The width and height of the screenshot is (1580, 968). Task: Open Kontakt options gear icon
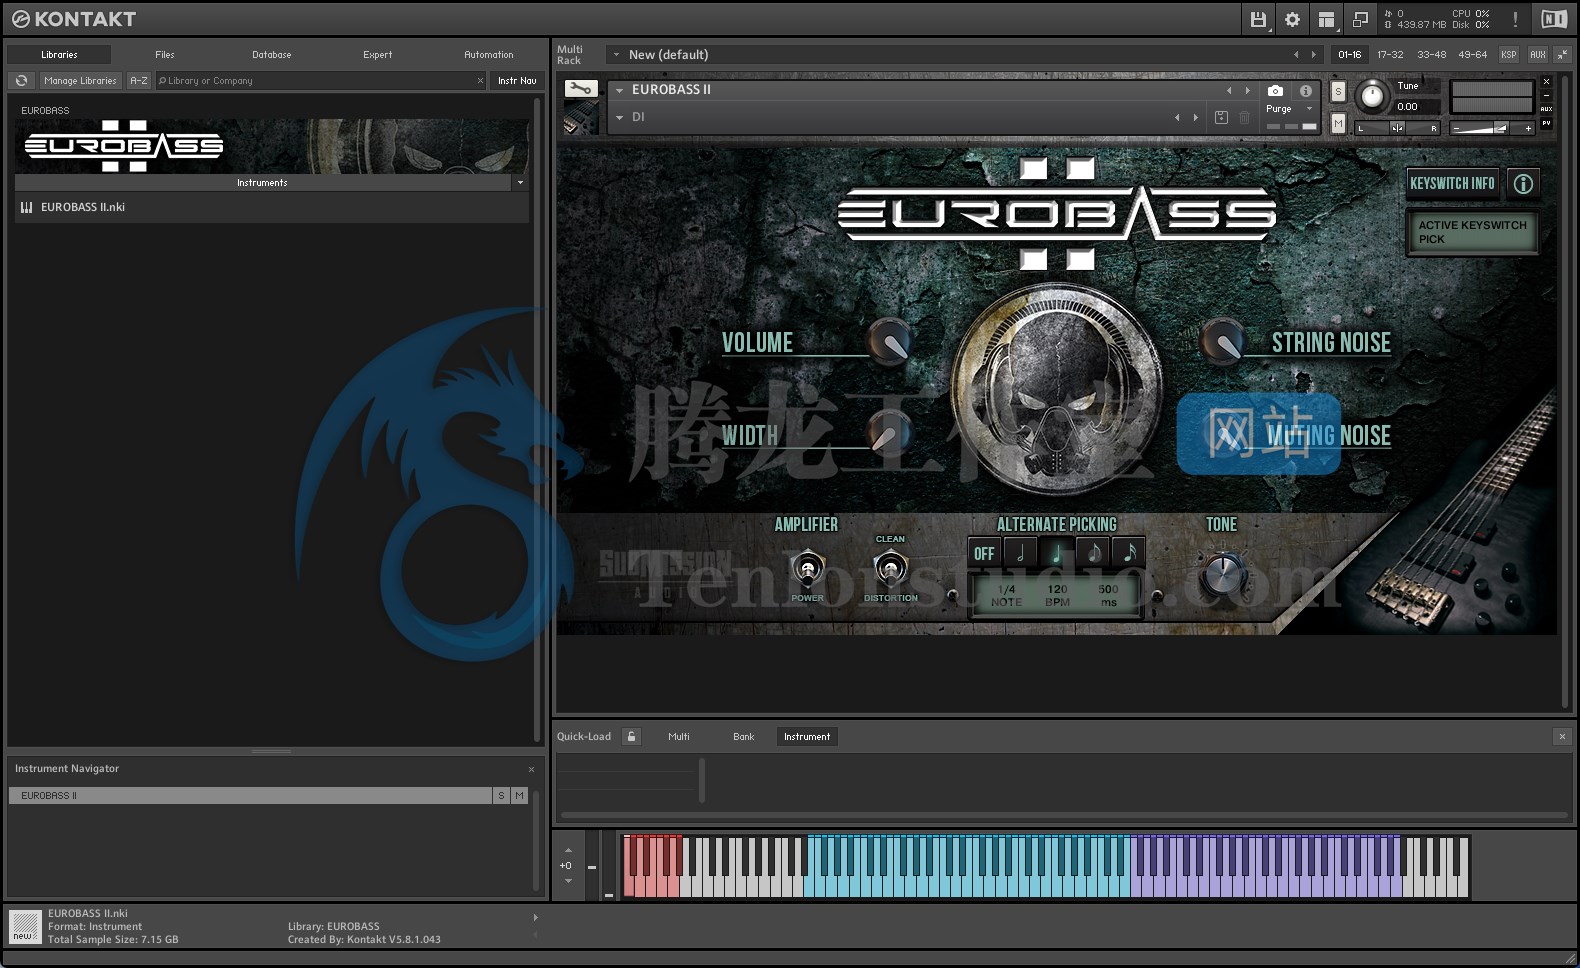coord(1292,19)
